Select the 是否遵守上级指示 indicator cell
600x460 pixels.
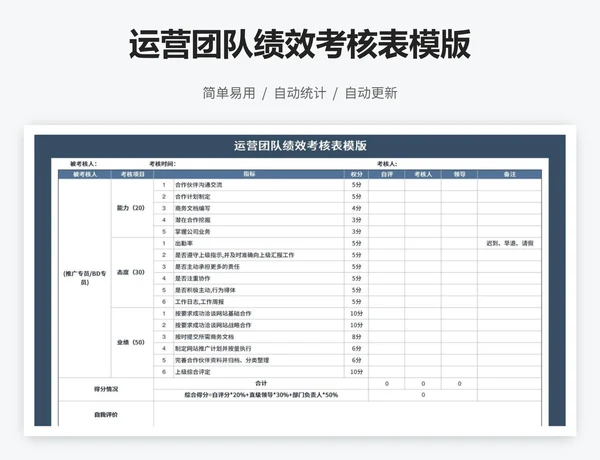click(259, 255)
